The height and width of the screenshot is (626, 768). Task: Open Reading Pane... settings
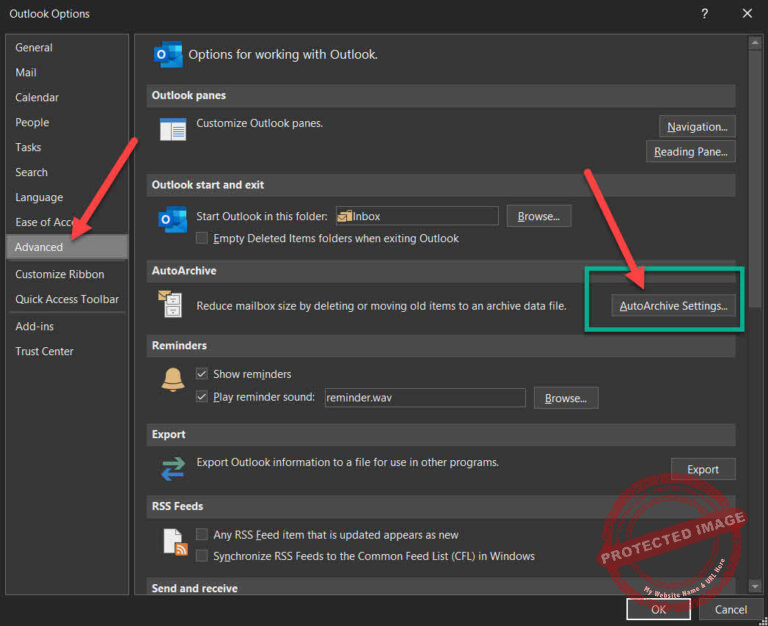coord(691,152)
